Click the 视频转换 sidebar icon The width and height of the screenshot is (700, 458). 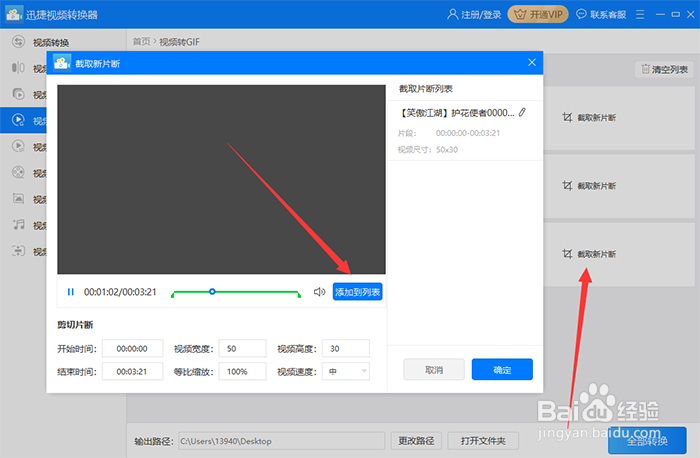tap(18, 42)
